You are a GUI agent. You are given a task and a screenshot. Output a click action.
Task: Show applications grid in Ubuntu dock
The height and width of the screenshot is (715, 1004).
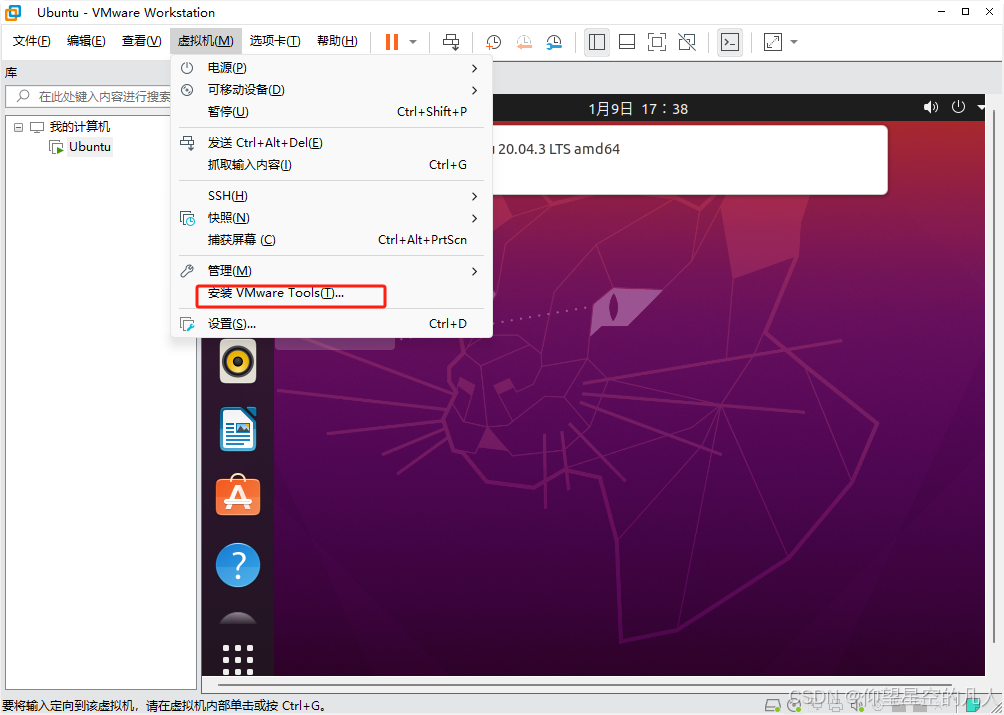(238, 659)
